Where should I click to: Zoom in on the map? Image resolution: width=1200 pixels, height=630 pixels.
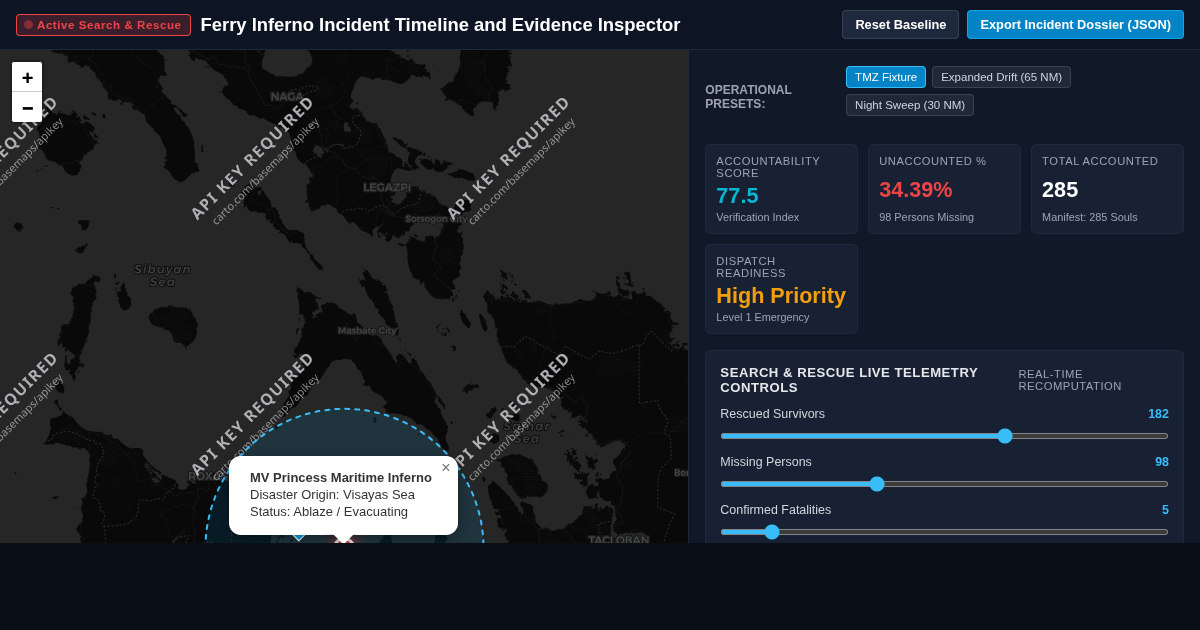point(27,77)
